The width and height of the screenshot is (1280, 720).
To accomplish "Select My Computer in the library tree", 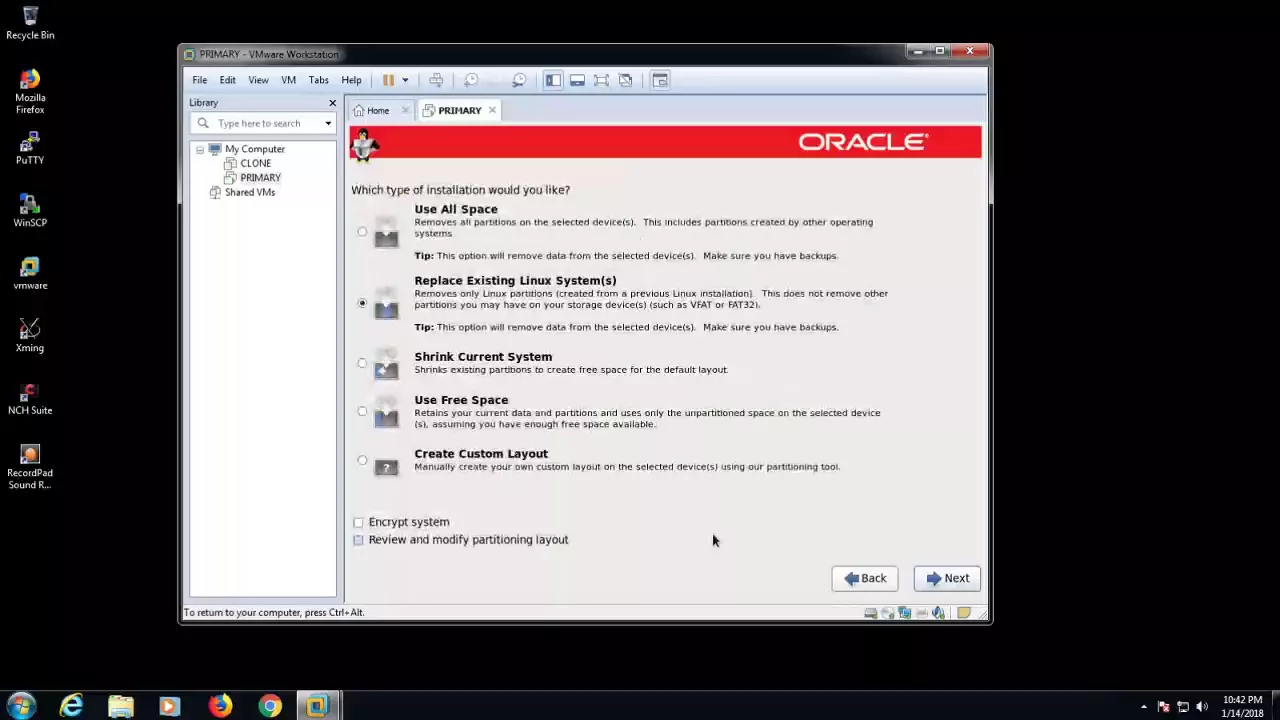I will coord(254,149).
